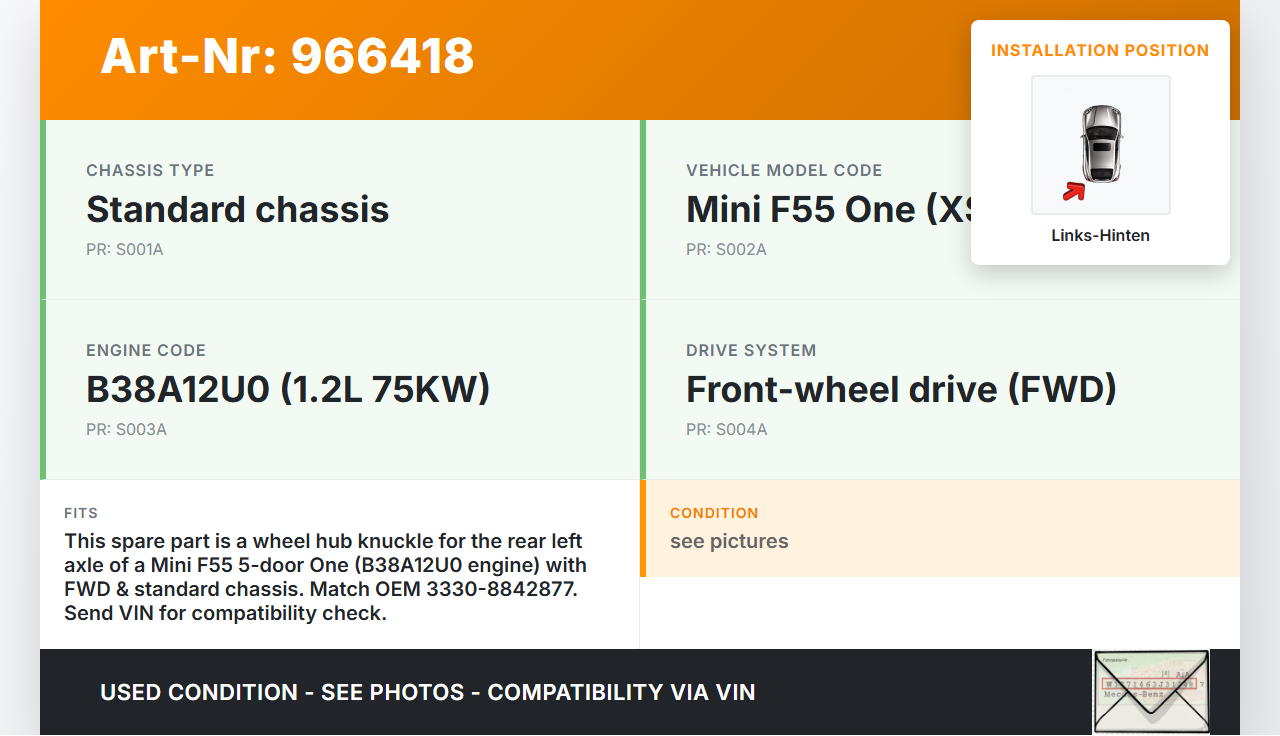
Task: Click the PR: S004A code
Action: pos(727,430)
